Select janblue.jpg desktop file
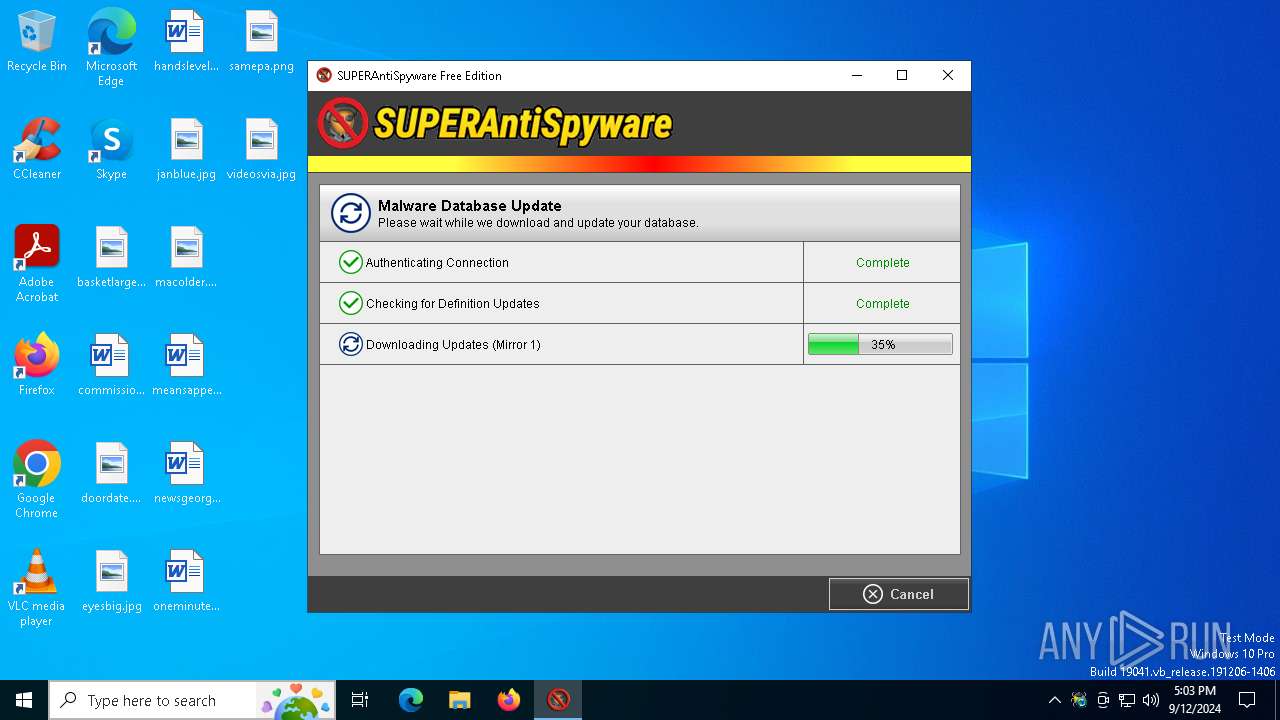The height and width of the screenshot is (720, 1280). [186, 149]
